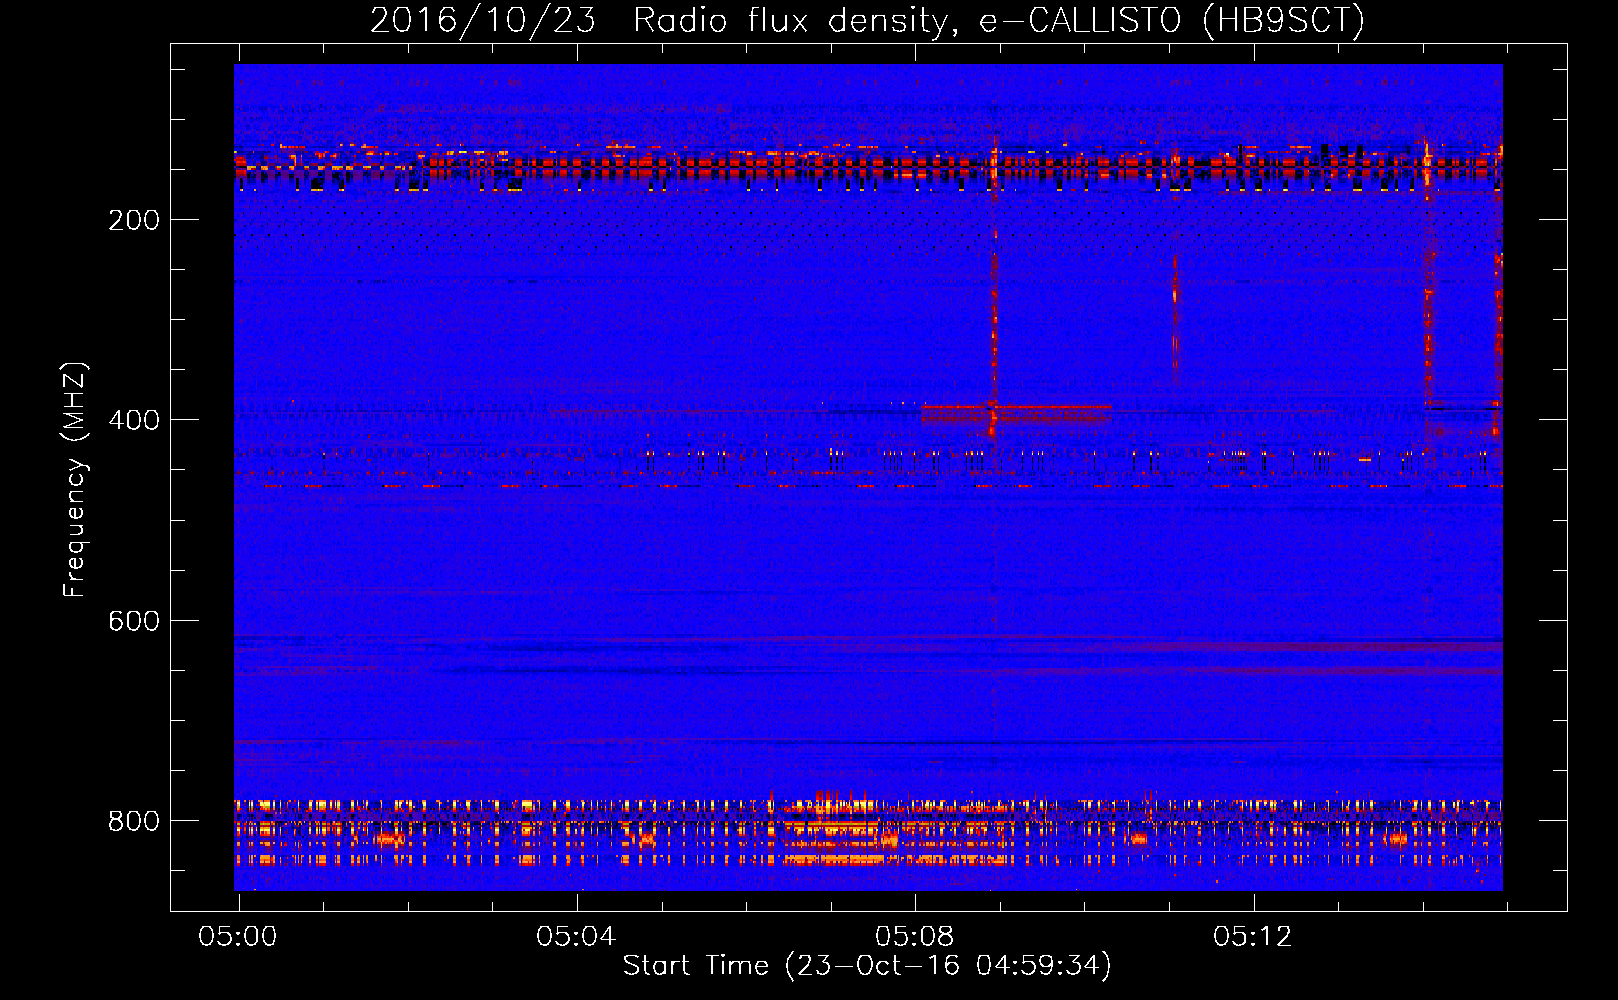Click the red horizontal burst band near 400 MHz
The width and height of the screenshot is (1618, 1000).
pyautogui.click(x=1016, y=413)
